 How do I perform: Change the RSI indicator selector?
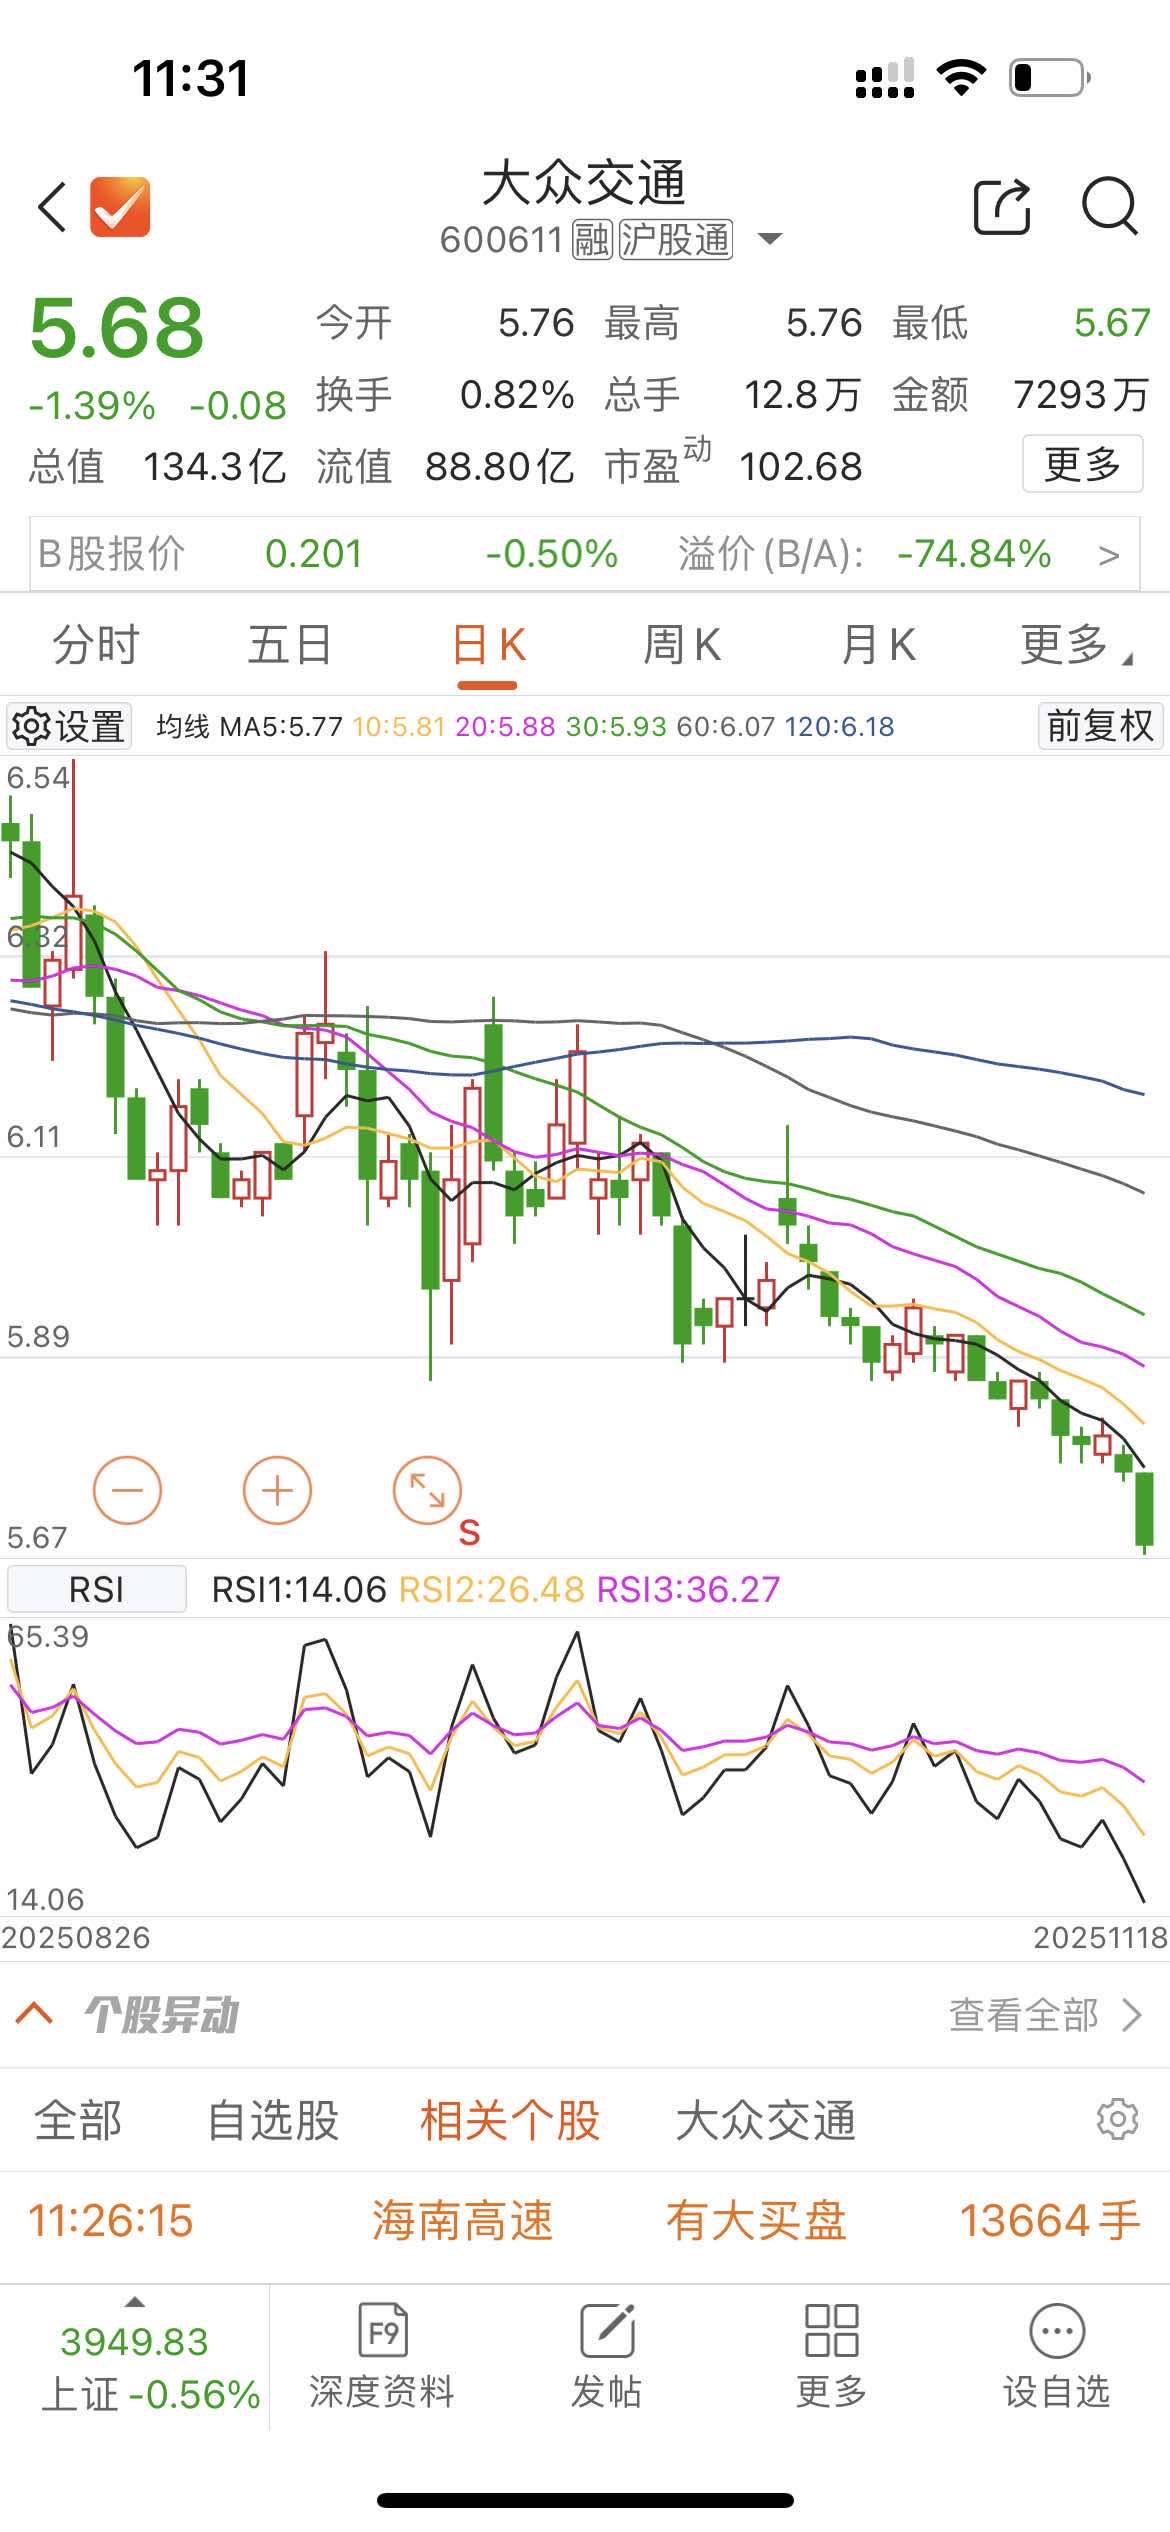pyautogui.click(x=96, y=1589)
